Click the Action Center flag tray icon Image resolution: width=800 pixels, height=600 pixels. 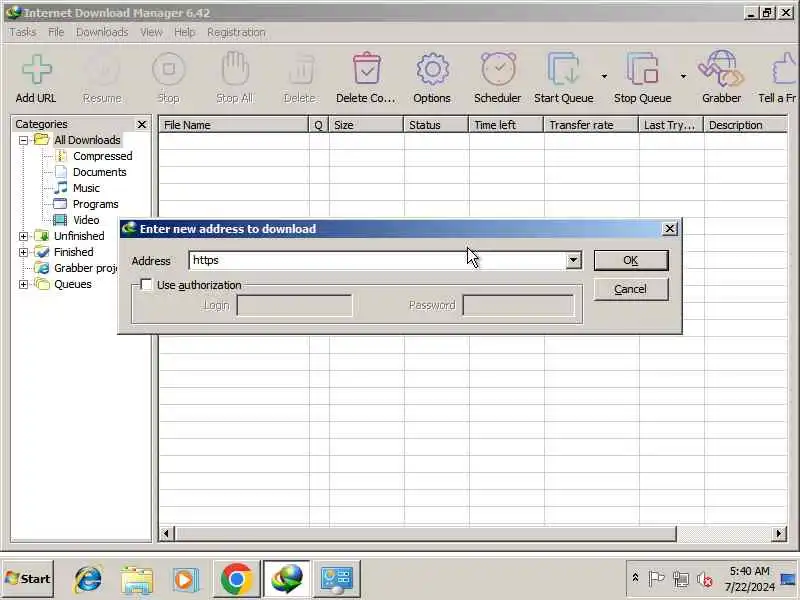click(x=656, y=579)
